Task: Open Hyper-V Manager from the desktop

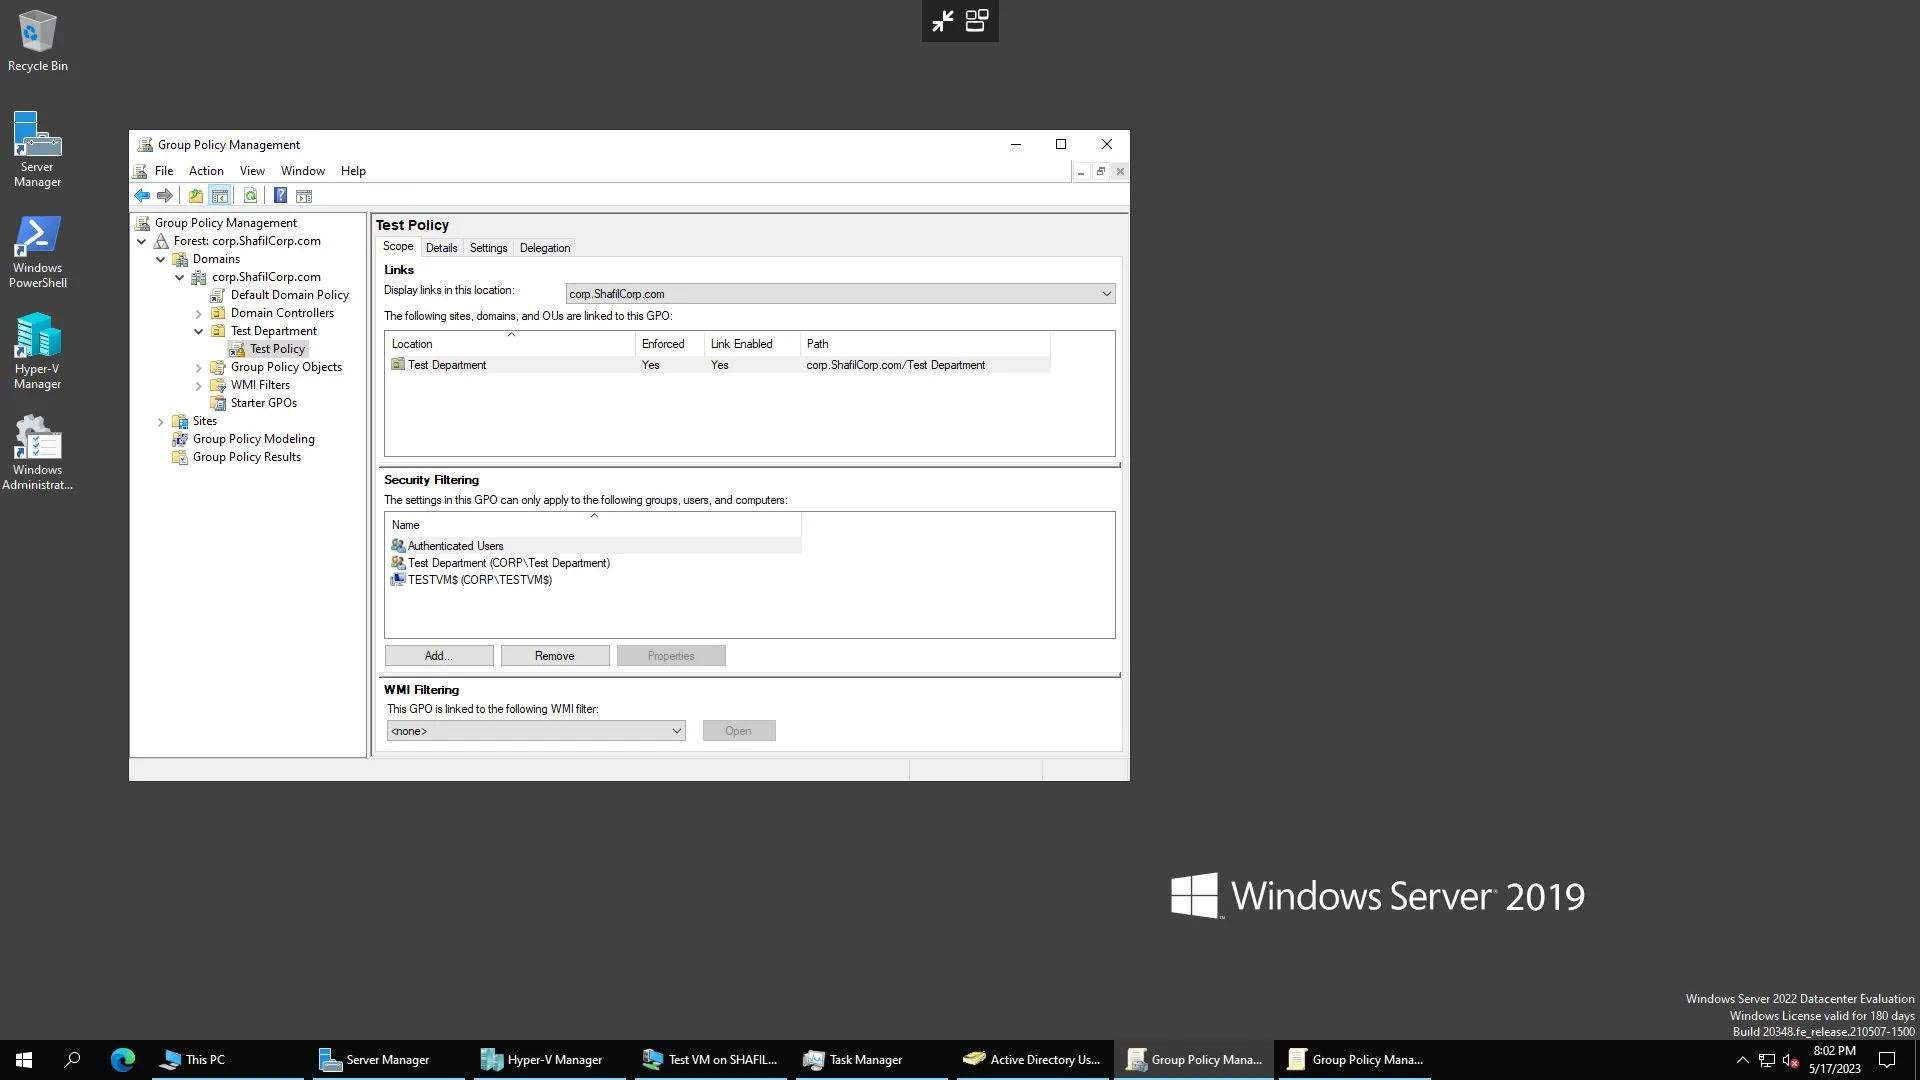Action: (x=37, y=340)
